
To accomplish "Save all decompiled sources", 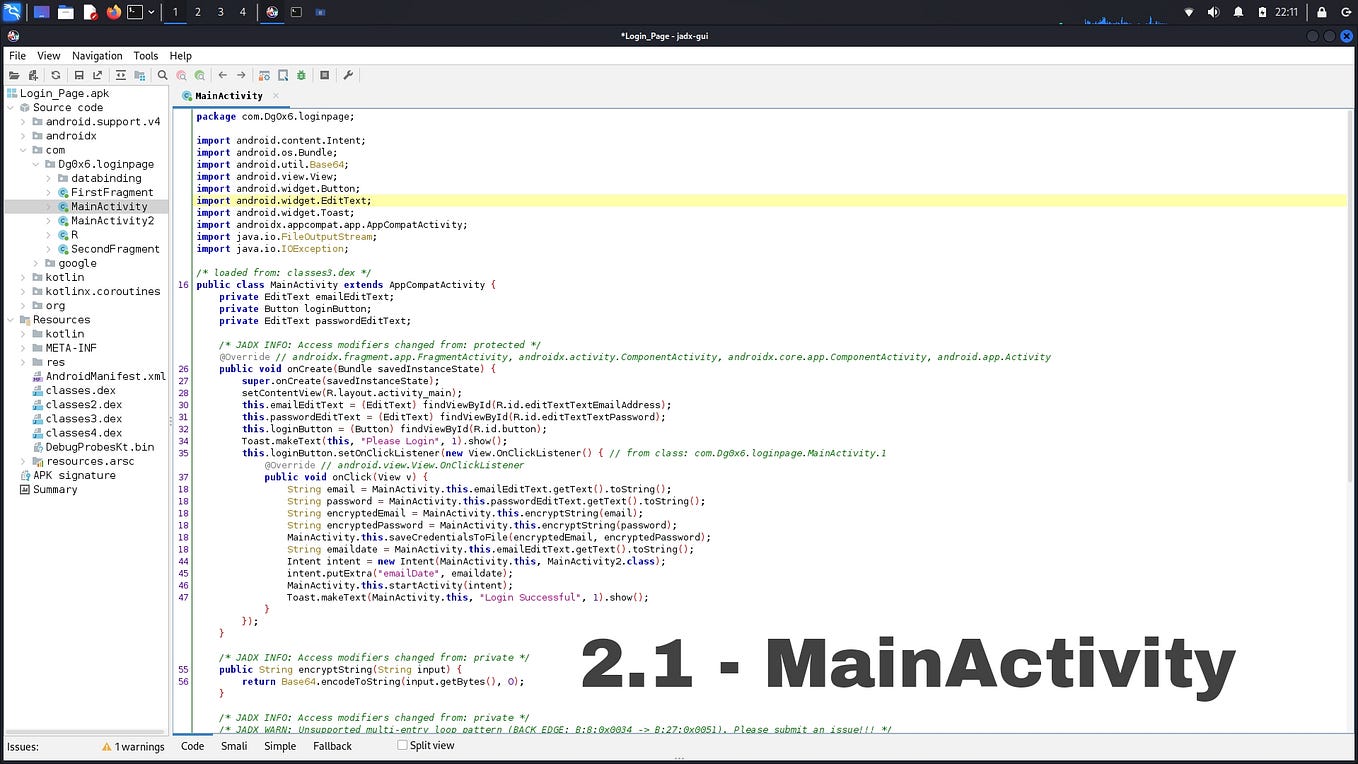I will click(x=79, y=75).
